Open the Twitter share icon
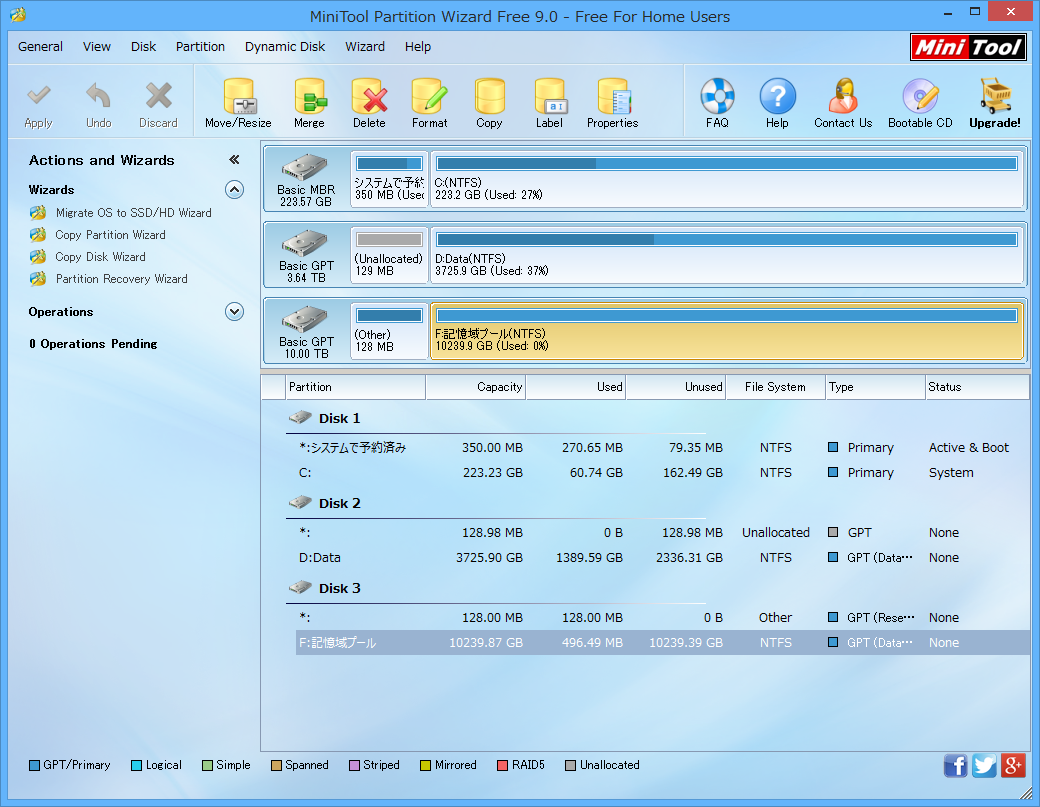1040x807 pixels. click(984, 766)
